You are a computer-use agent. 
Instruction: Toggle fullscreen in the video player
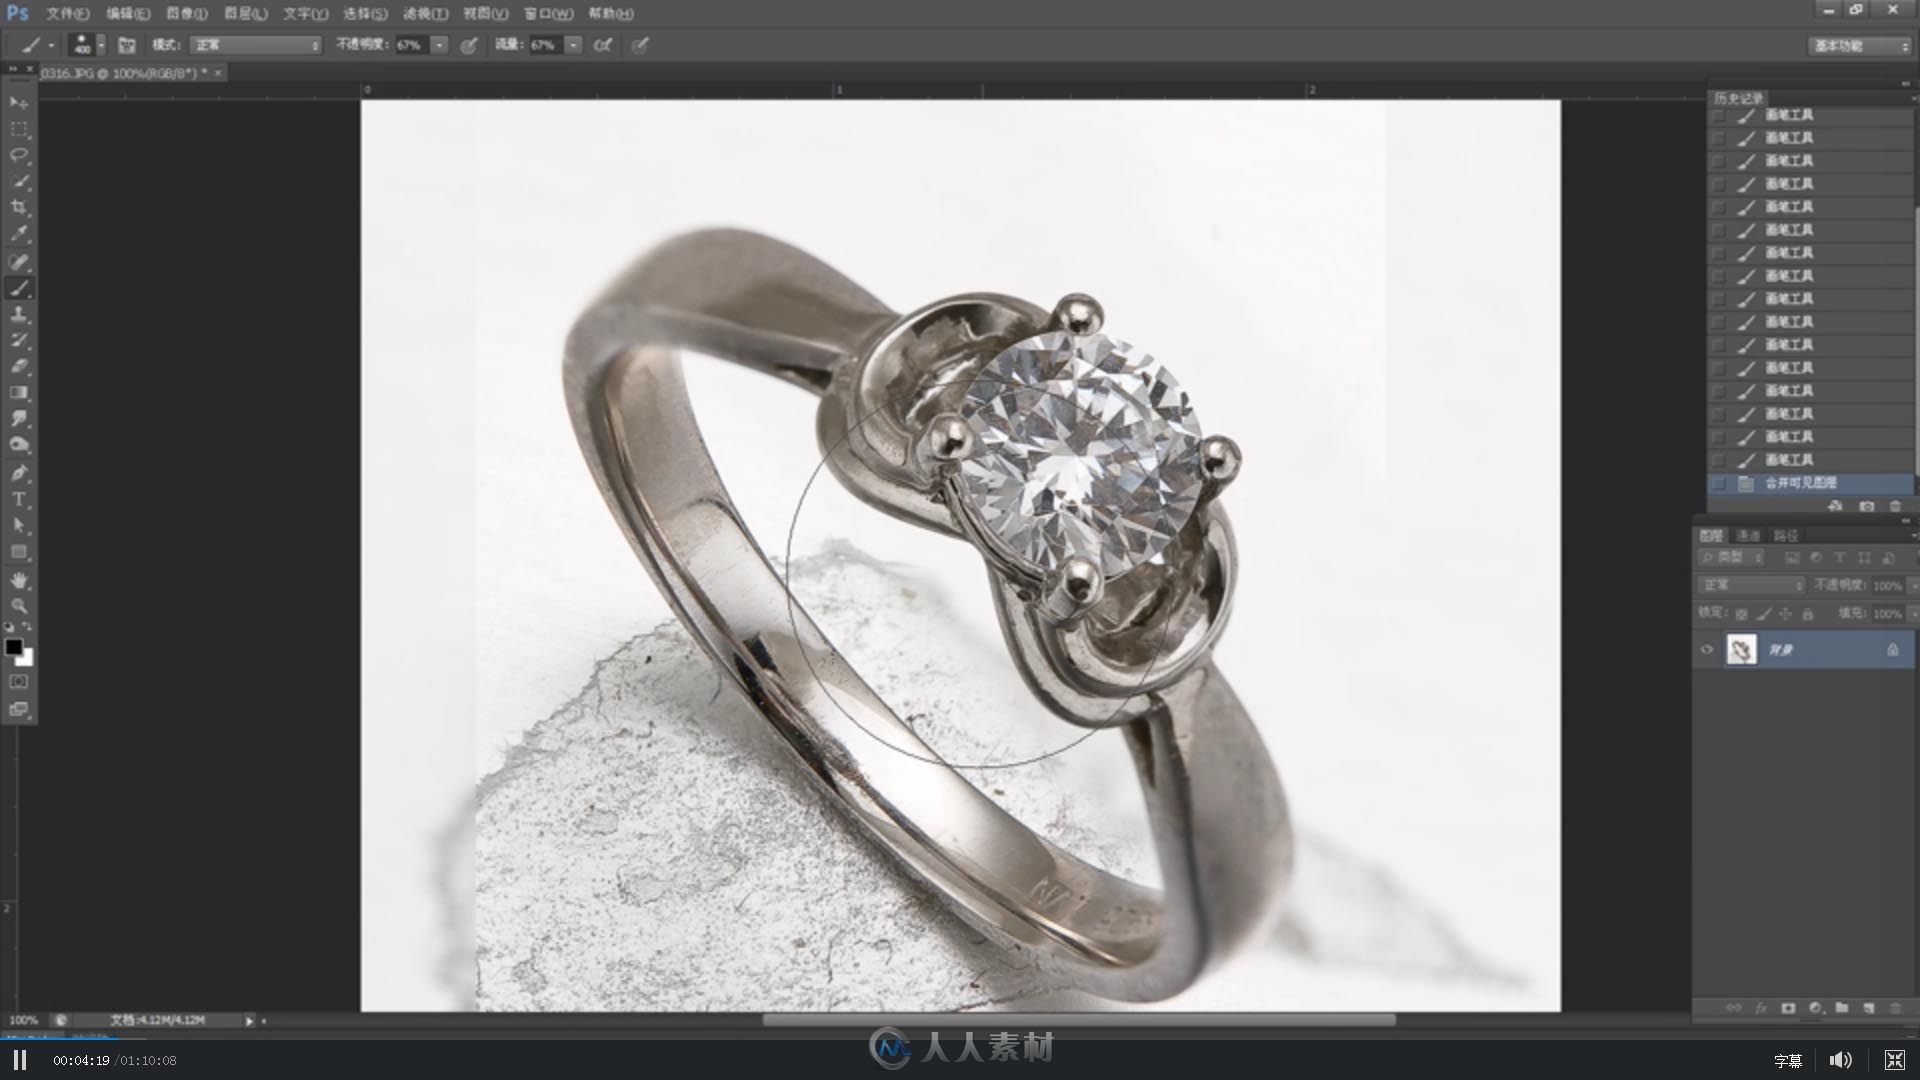(x=1894, y=1060)
